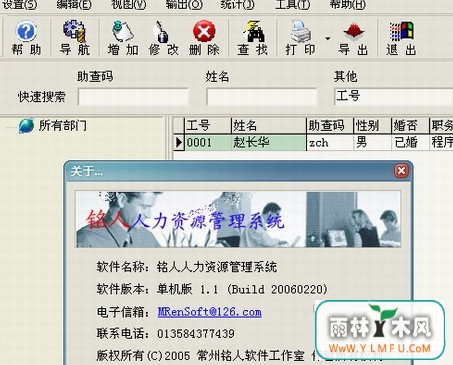
Task: Open the 输出(O) menu
Action: click(x=184, y=5)
